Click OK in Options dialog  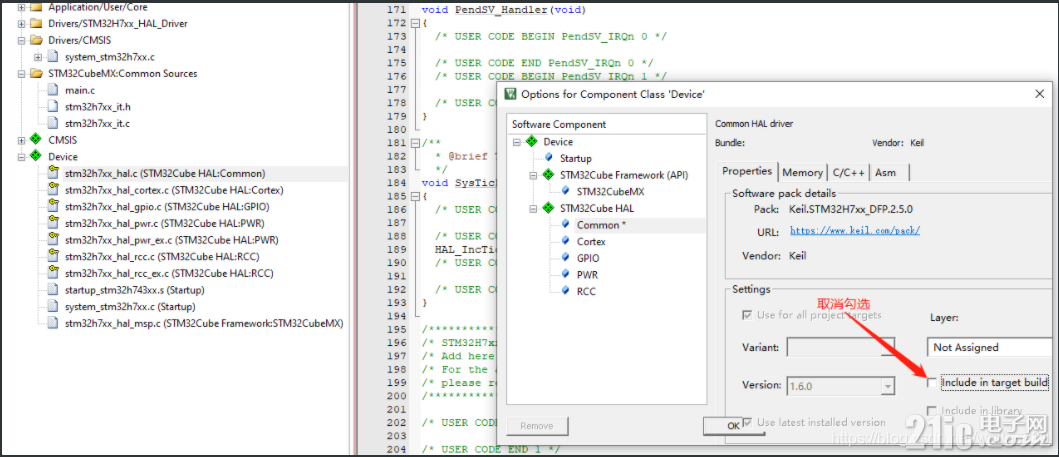tap(733, 426)
